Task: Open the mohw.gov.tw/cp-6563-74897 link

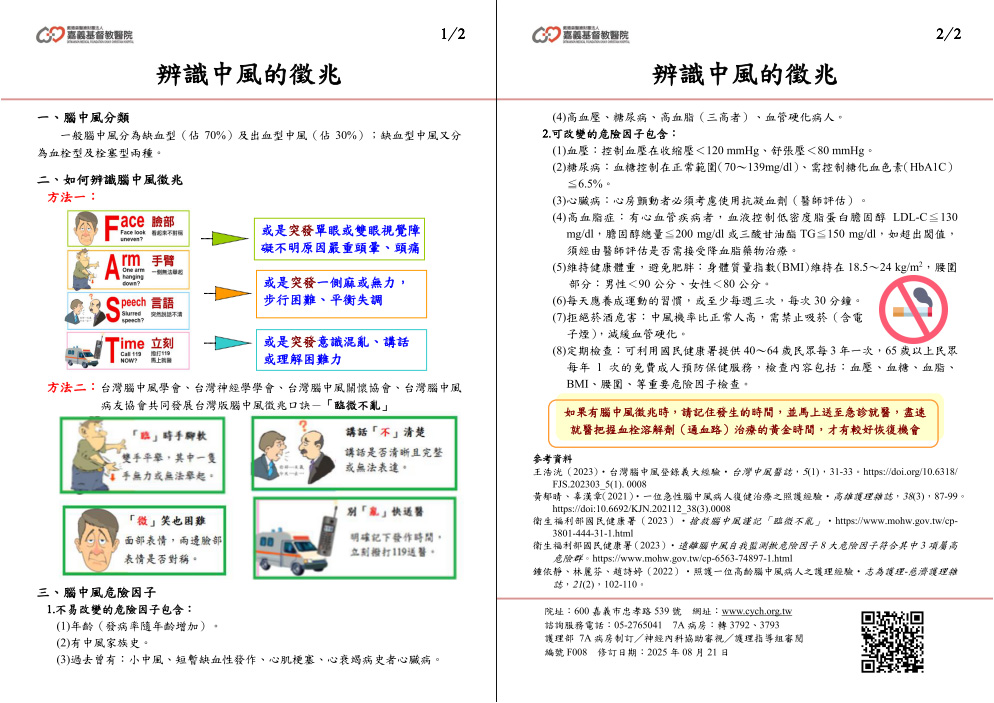Action: pyautogui.click(x=692, y=558)
